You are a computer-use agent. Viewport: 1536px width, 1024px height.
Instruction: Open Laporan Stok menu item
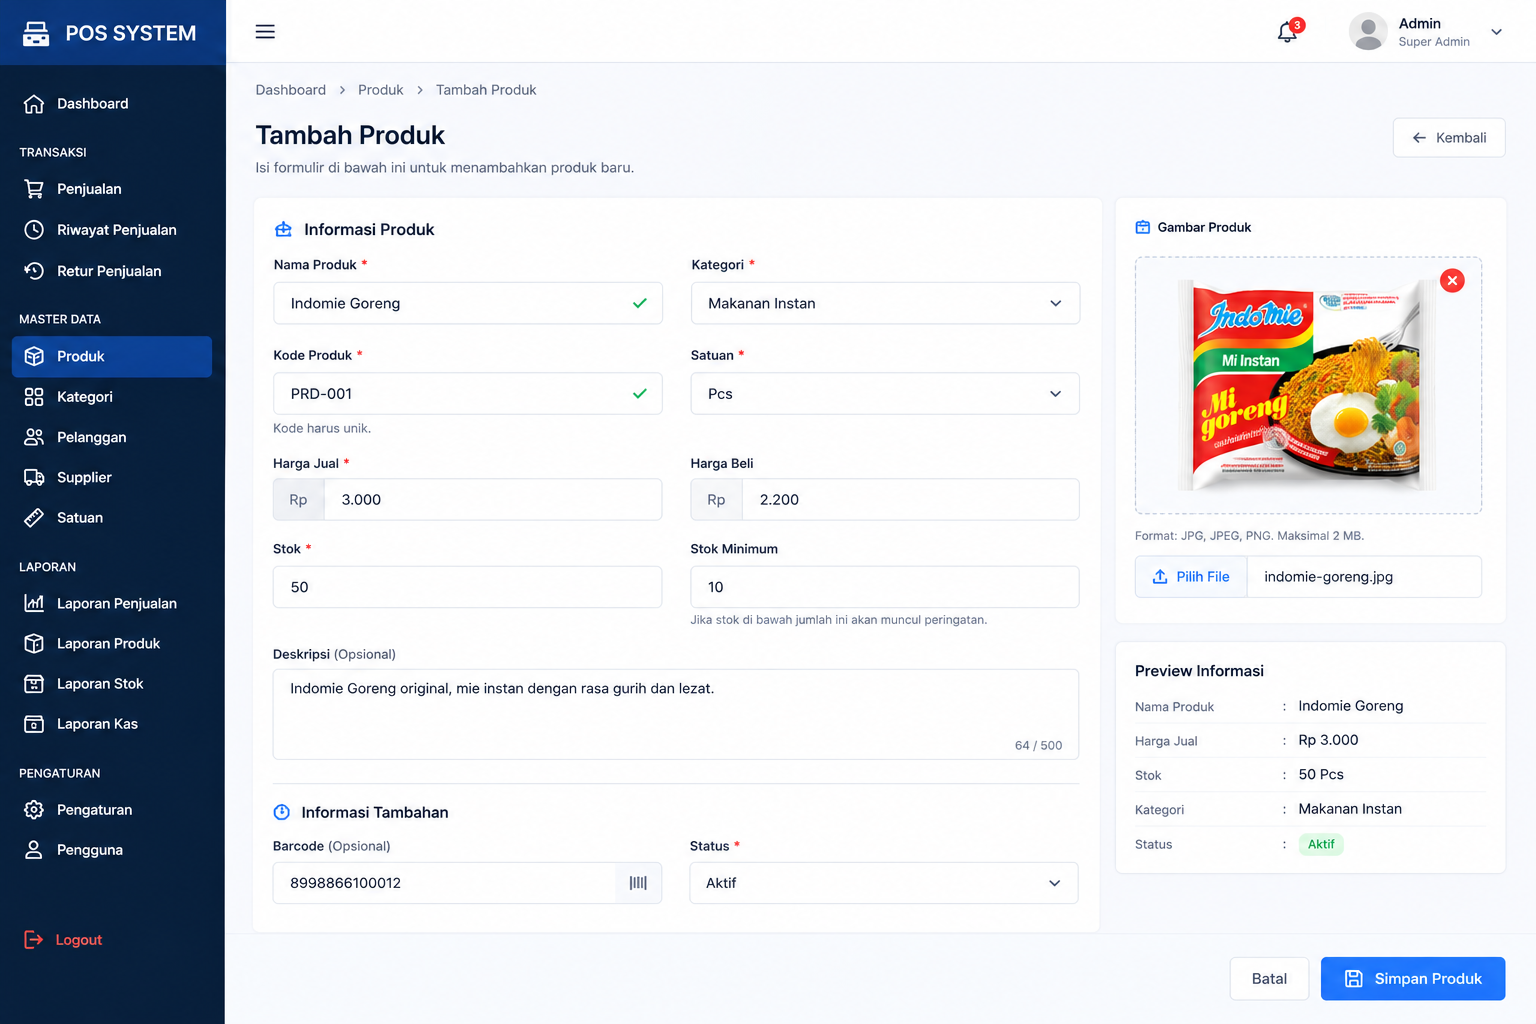[x=112, y=684]
